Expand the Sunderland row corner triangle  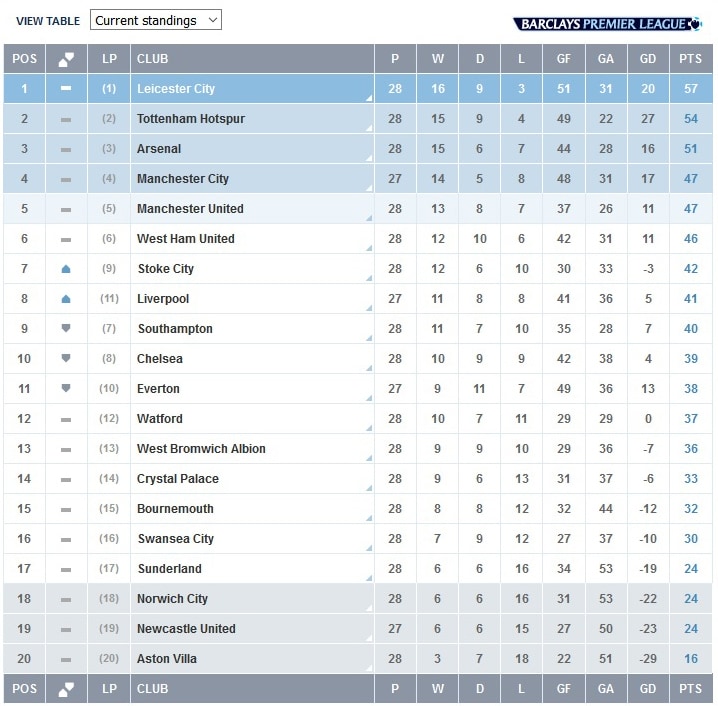pos(370,578)
